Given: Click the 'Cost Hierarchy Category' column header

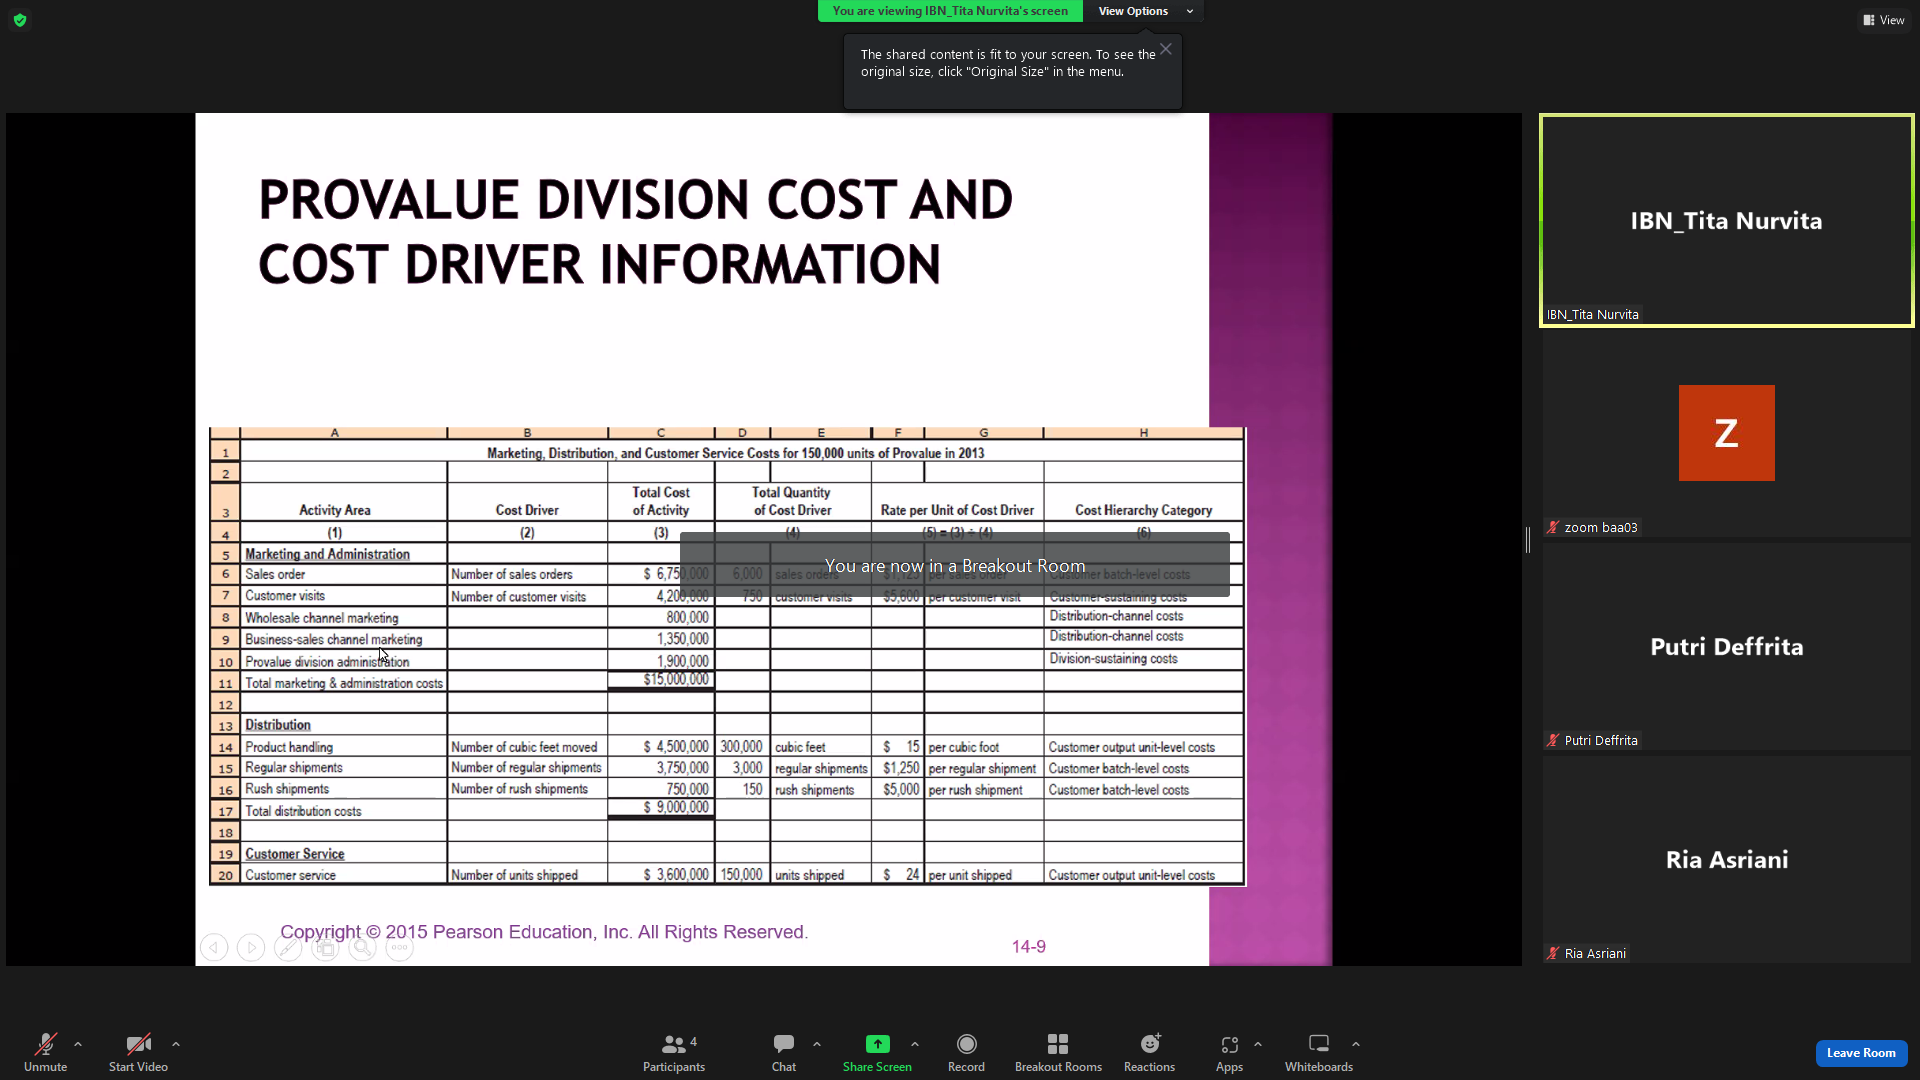Looking at the screenshot, I should click(1143, 510).
